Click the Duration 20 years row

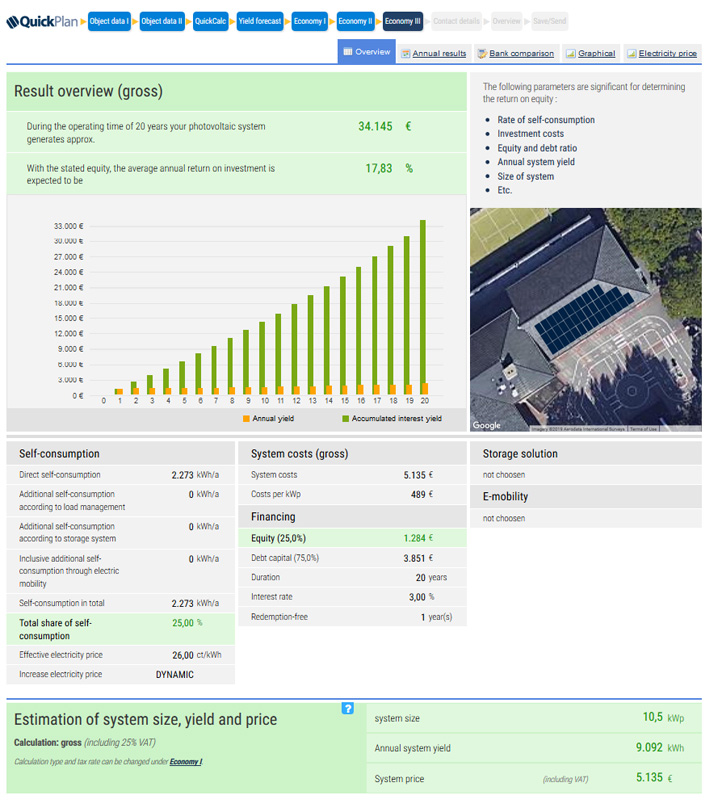pyautogui.click(x=352, y=578)
